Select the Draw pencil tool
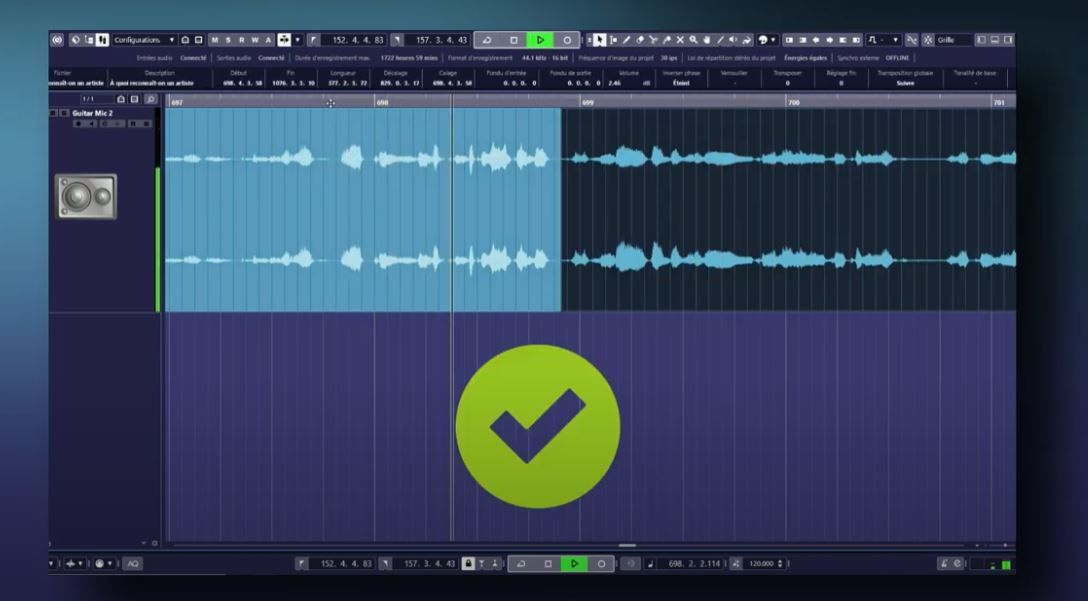The height and width of the screenshot is (601, 1088). point(626,40)
